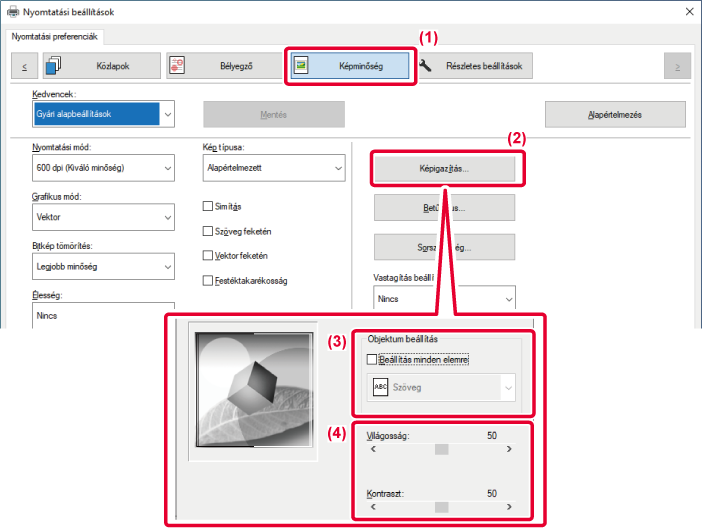Click the Világosság slider handle
This screenshot has width=702, height=531.
tap(441, 449)
